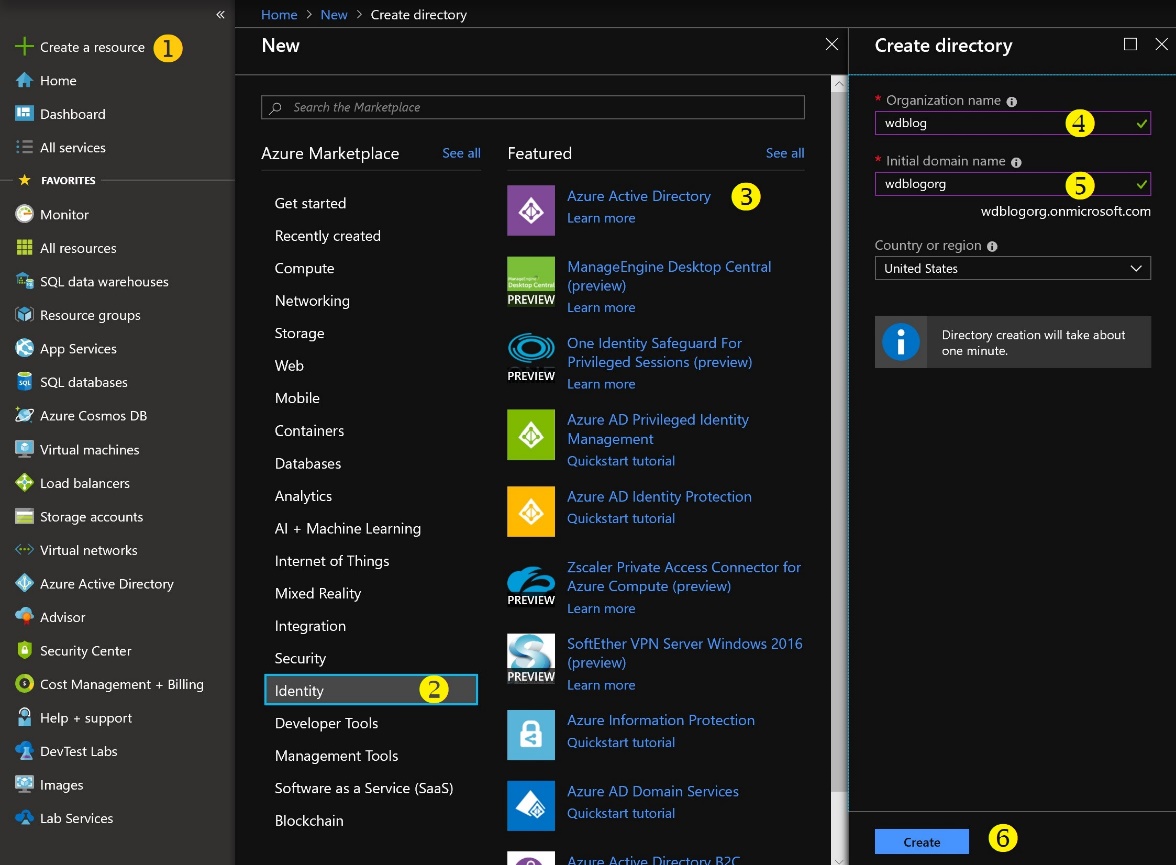Open Azure AD Privileged Identity Management link
The image size is (1176, 865).
pyautogui.click(x=658, y=429)
